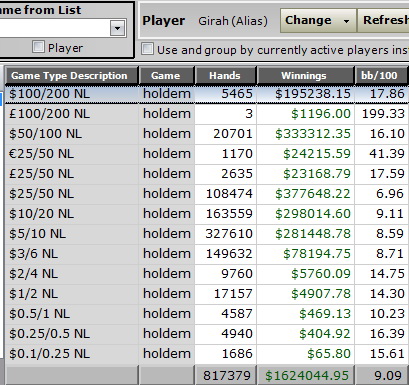Sort by Winnings column header
Viewport: 409px width, 385px height.
click(x=305, y=76)
